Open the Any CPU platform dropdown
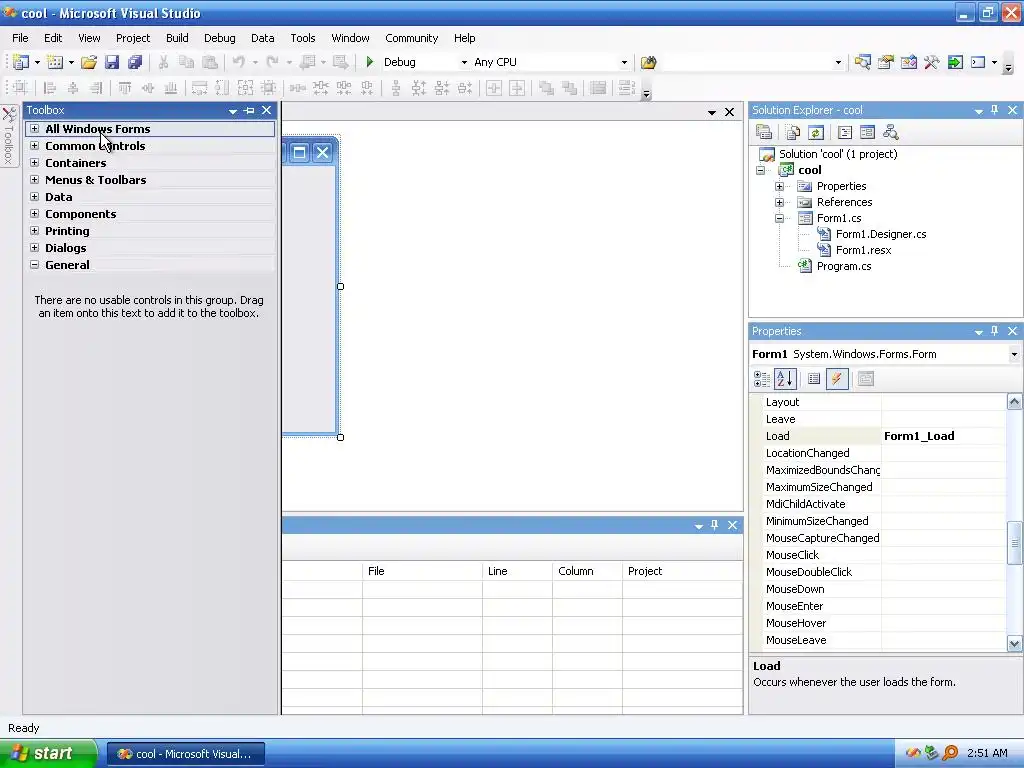The height and width of the screenshot is (768, 1024). (x=624, y=62)
